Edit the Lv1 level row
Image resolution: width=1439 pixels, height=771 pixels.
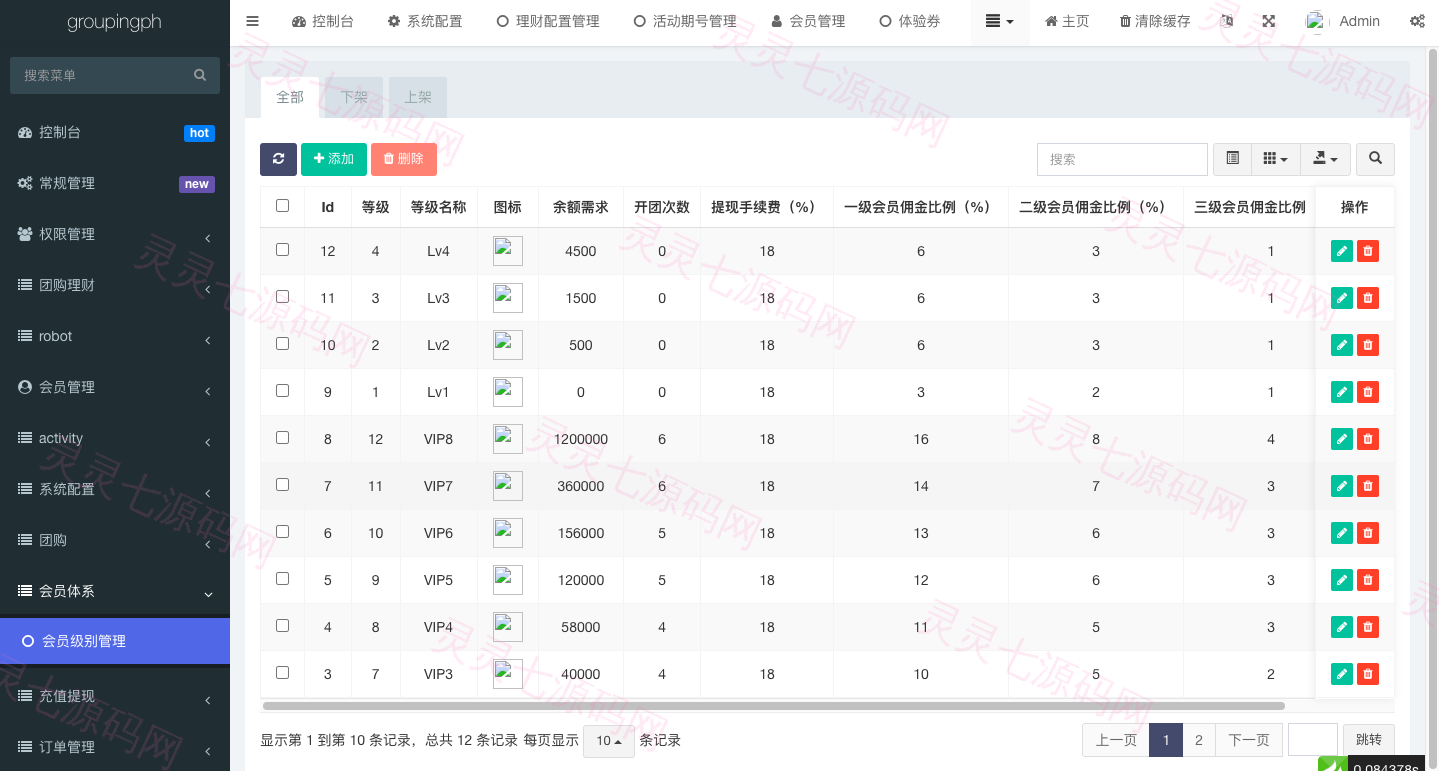(x=1342, y=392)
